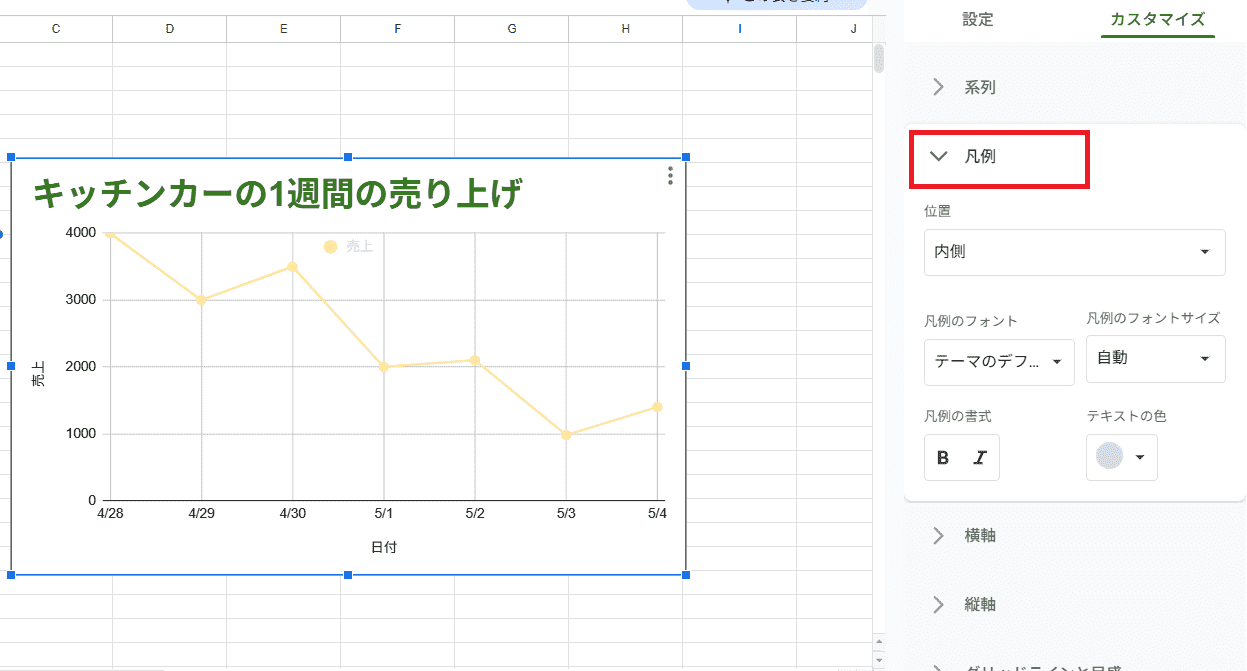Screen dimensions: 1247x671
Task: Select column header I
Action: pos(739,29)
